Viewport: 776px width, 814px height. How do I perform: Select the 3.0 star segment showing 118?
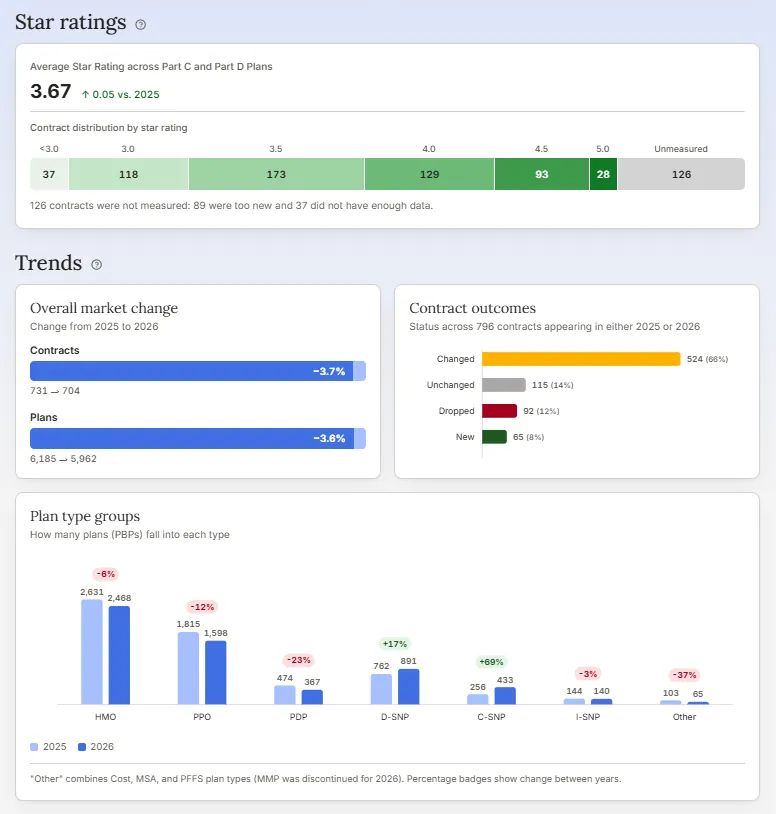click(129, 174)
